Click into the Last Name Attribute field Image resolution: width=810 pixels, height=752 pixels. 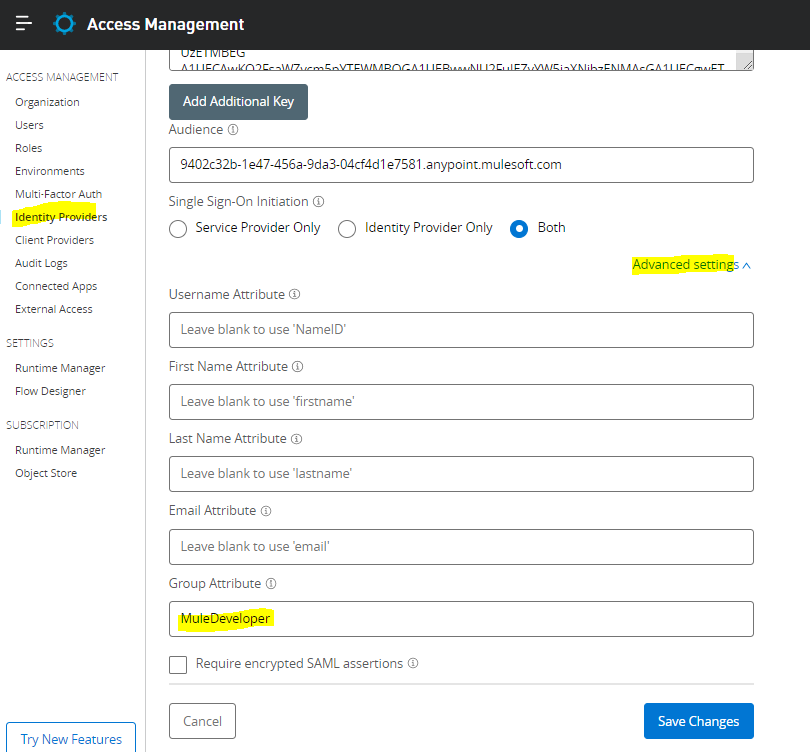(461, 474)
